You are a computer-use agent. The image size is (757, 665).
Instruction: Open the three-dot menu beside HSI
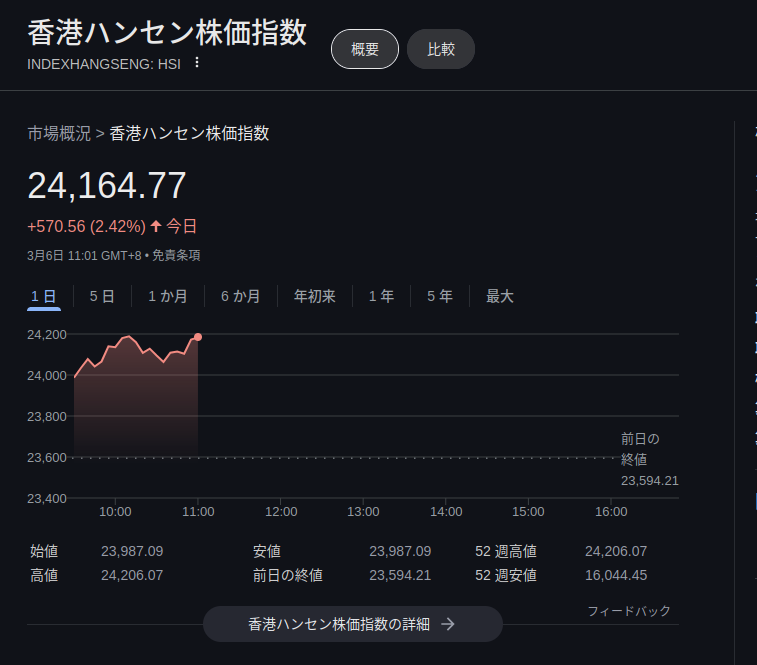pyautogui.click(x=197, y=63)
